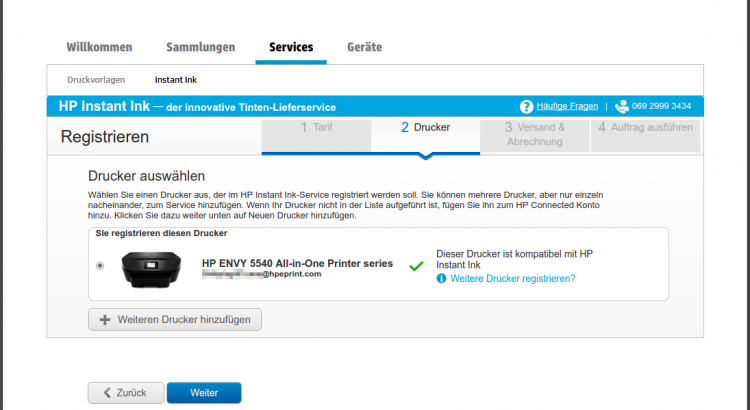Image resolution: width=750 pixels, height=410 pixels.
Task: Click the green compatibility checkmark
Action: [416, 266]
